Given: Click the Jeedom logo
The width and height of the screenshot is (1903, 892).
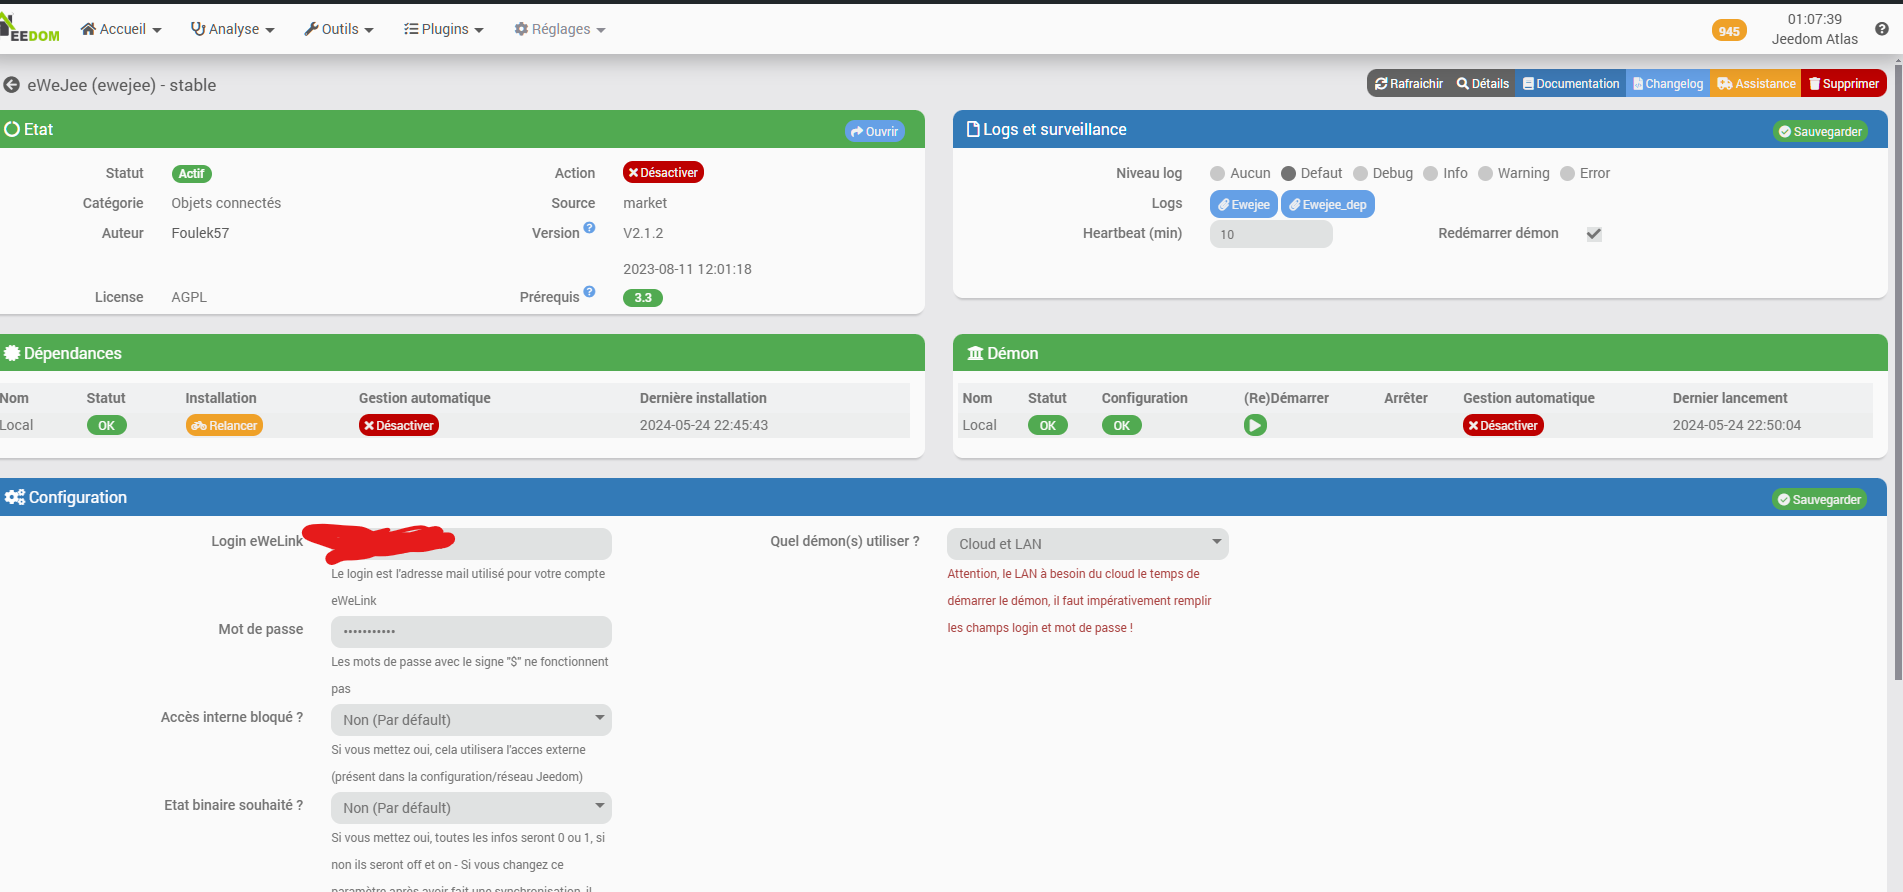Looking at the screenshot, I should click(30, 29).
